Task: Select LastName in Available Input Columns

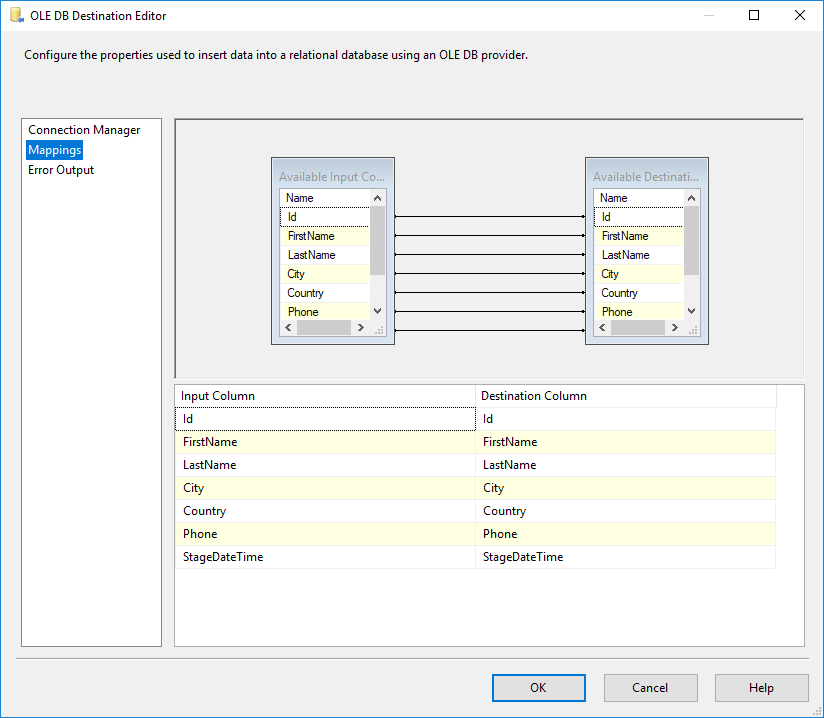Action: (325, 255)
